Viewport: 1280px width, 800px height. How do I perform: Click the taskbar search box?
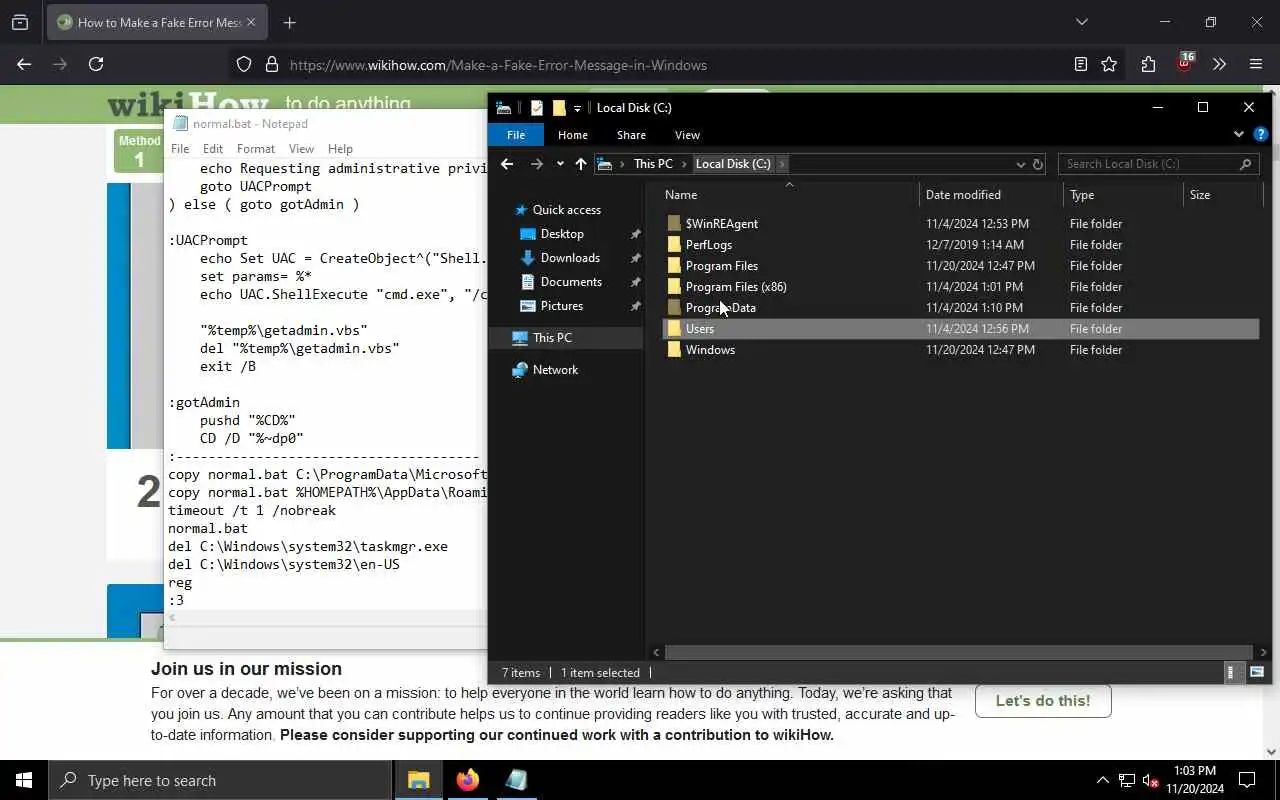coord(220,780)
